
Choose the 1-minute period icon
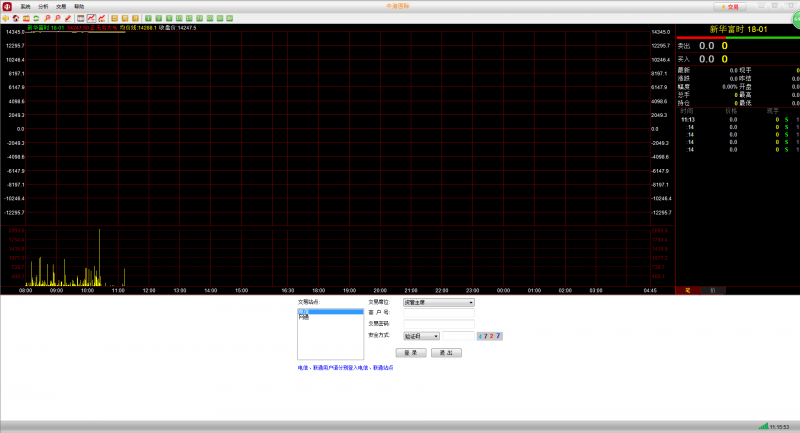click(x=148, y=18)
